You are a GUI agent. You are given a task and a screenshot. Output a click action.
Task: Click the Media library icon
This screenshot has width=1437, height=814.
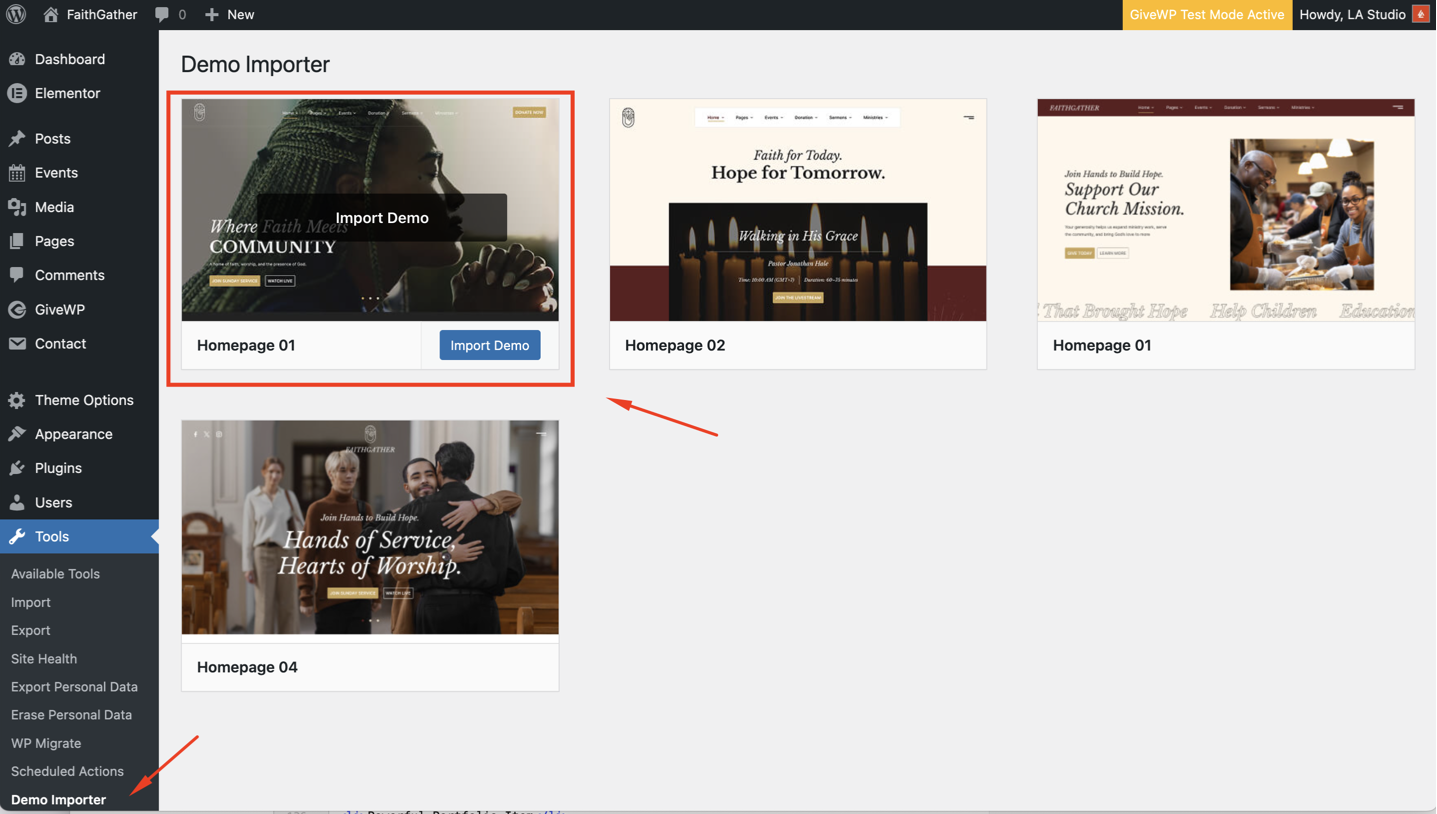click(17, 207)
